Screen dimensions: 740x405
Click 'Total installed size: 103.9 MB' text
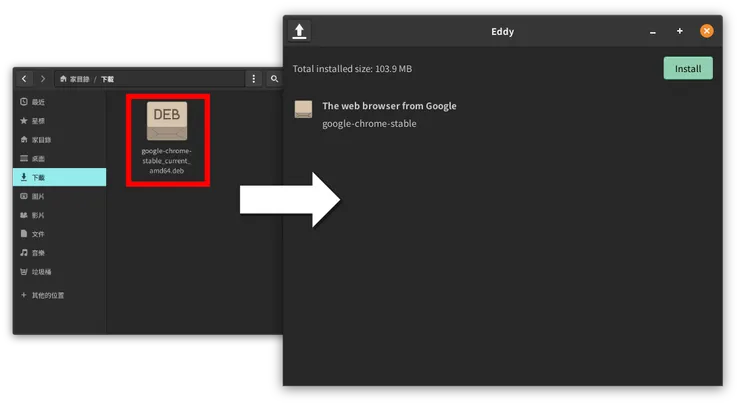[x=352, y=69]
